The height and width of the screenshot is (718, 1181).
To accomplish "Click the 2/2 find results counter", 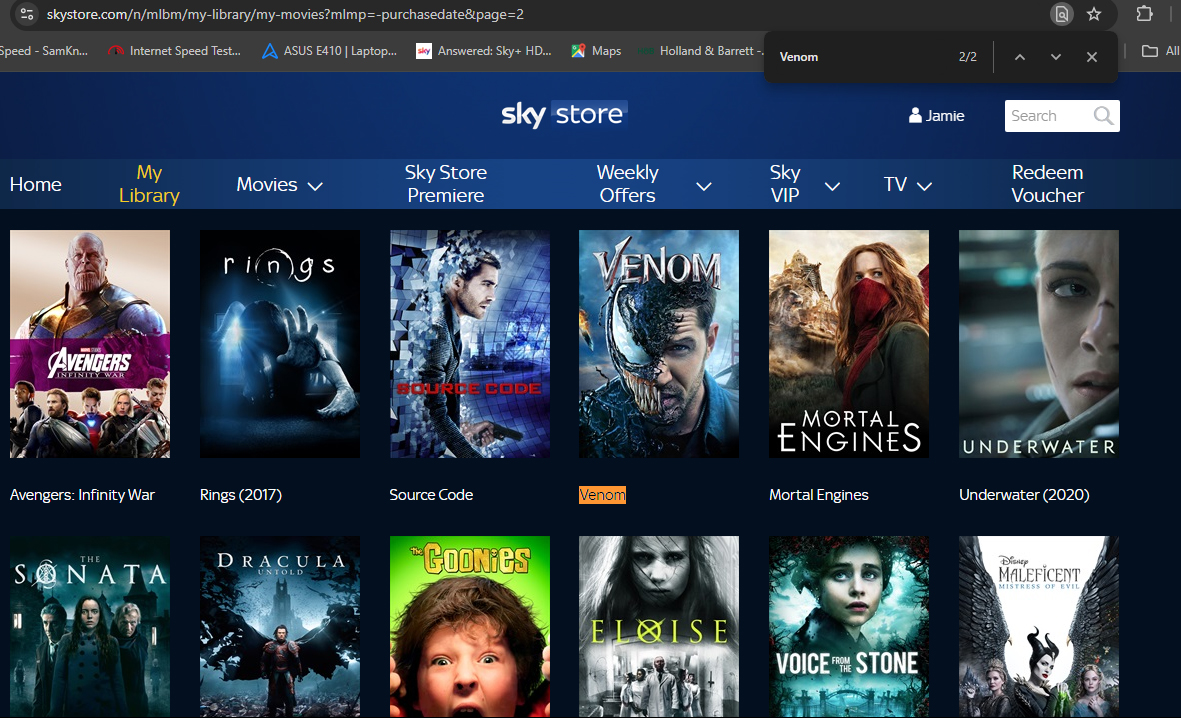I will (x=968, y=57).
